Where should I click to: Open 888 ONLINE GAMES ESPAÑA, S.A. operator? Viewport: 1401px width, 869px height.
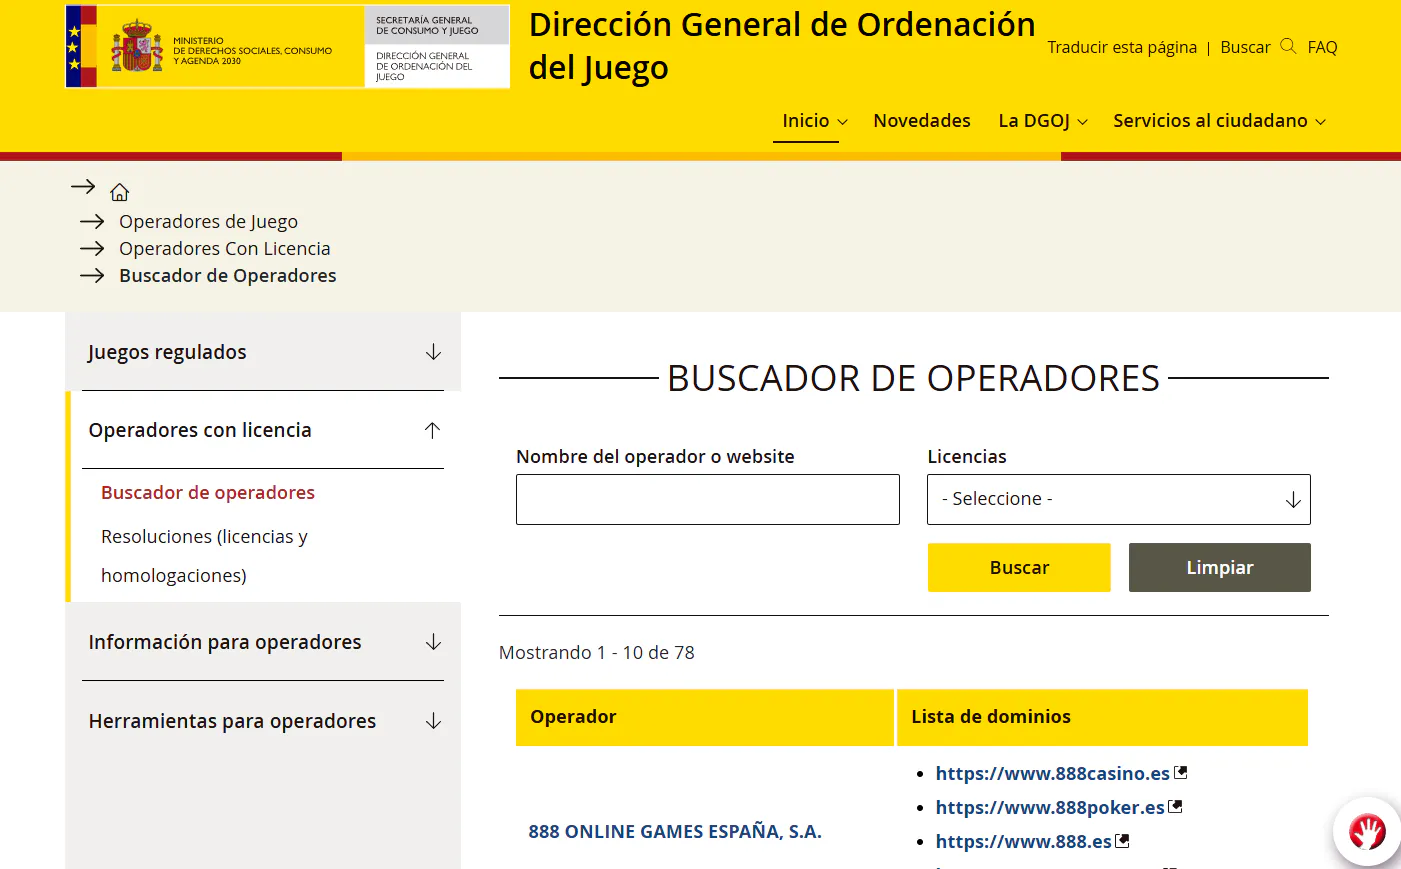coord(675,831)
